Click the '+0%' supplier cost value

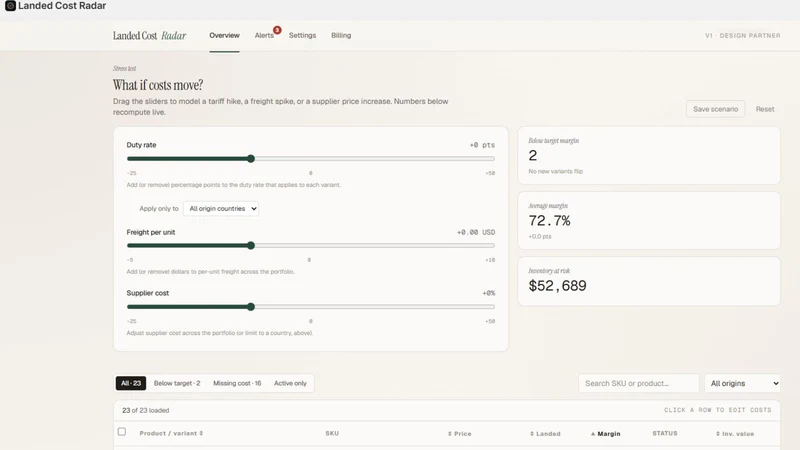tap(488, 293)
